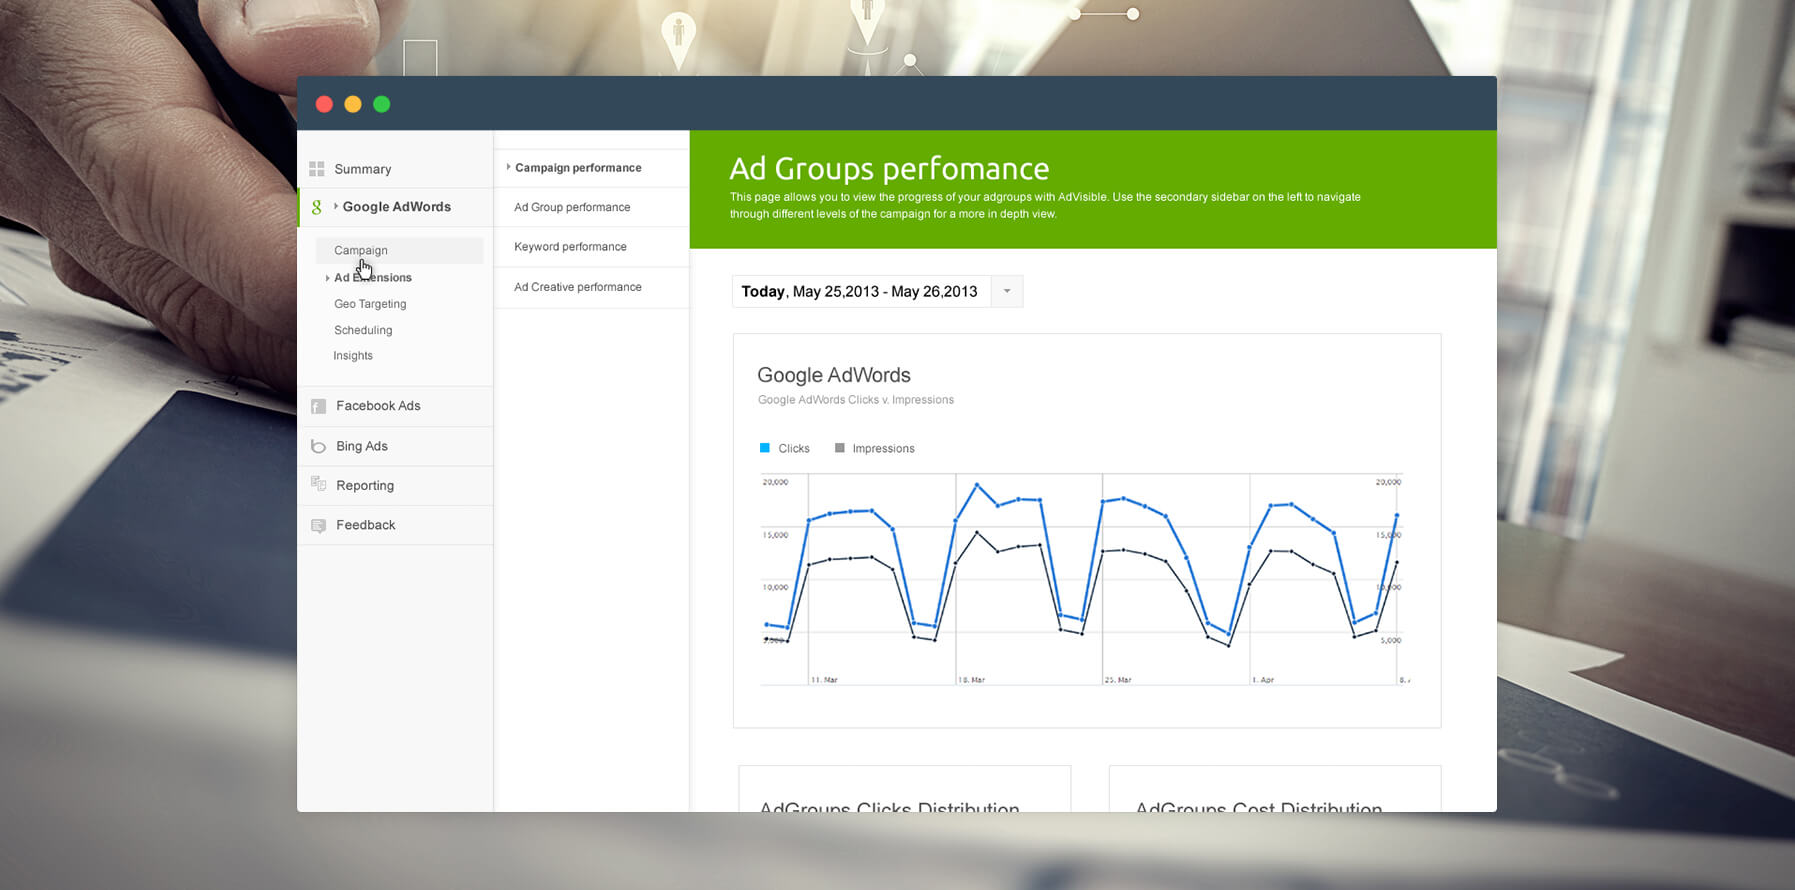1795x890 pixels.
Task: Click the Impressions legend label
Action: pos(883,448)
